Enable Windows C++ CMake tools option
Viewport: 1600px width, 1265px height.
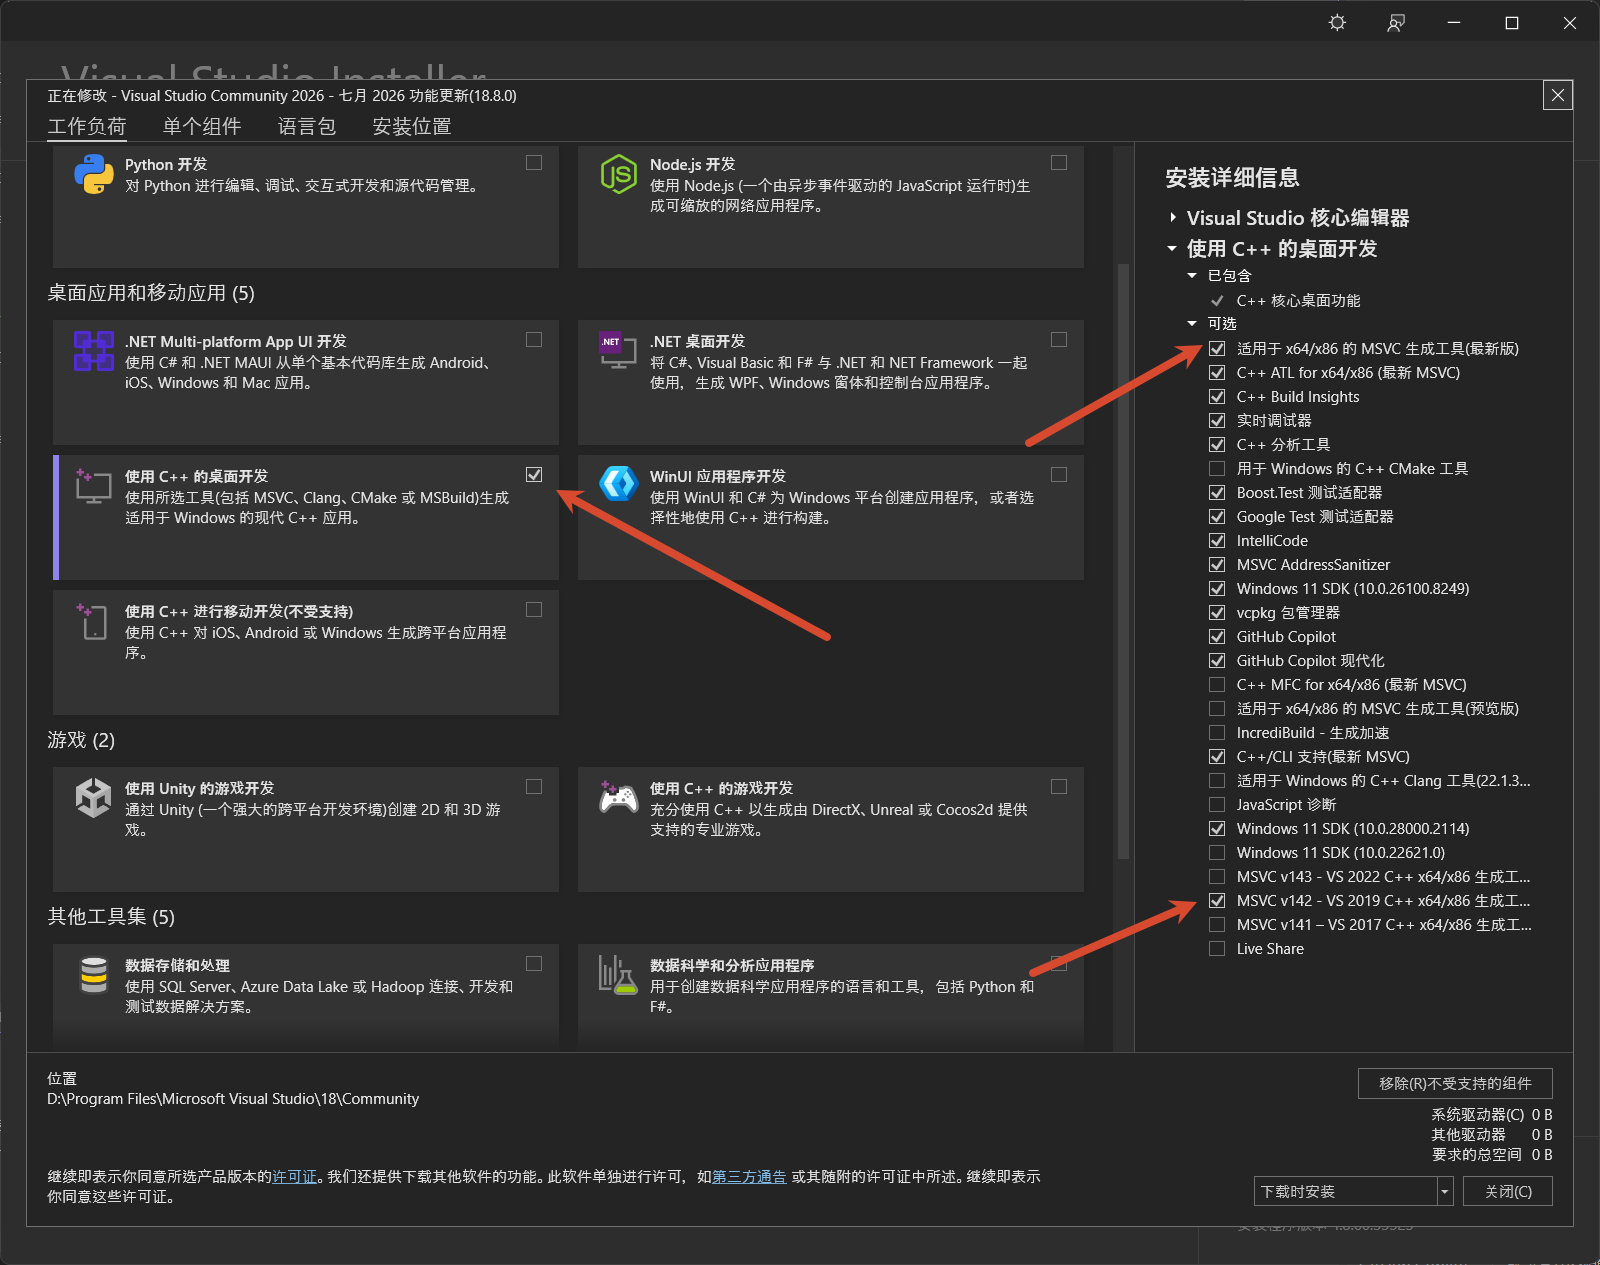[1217, 468]
